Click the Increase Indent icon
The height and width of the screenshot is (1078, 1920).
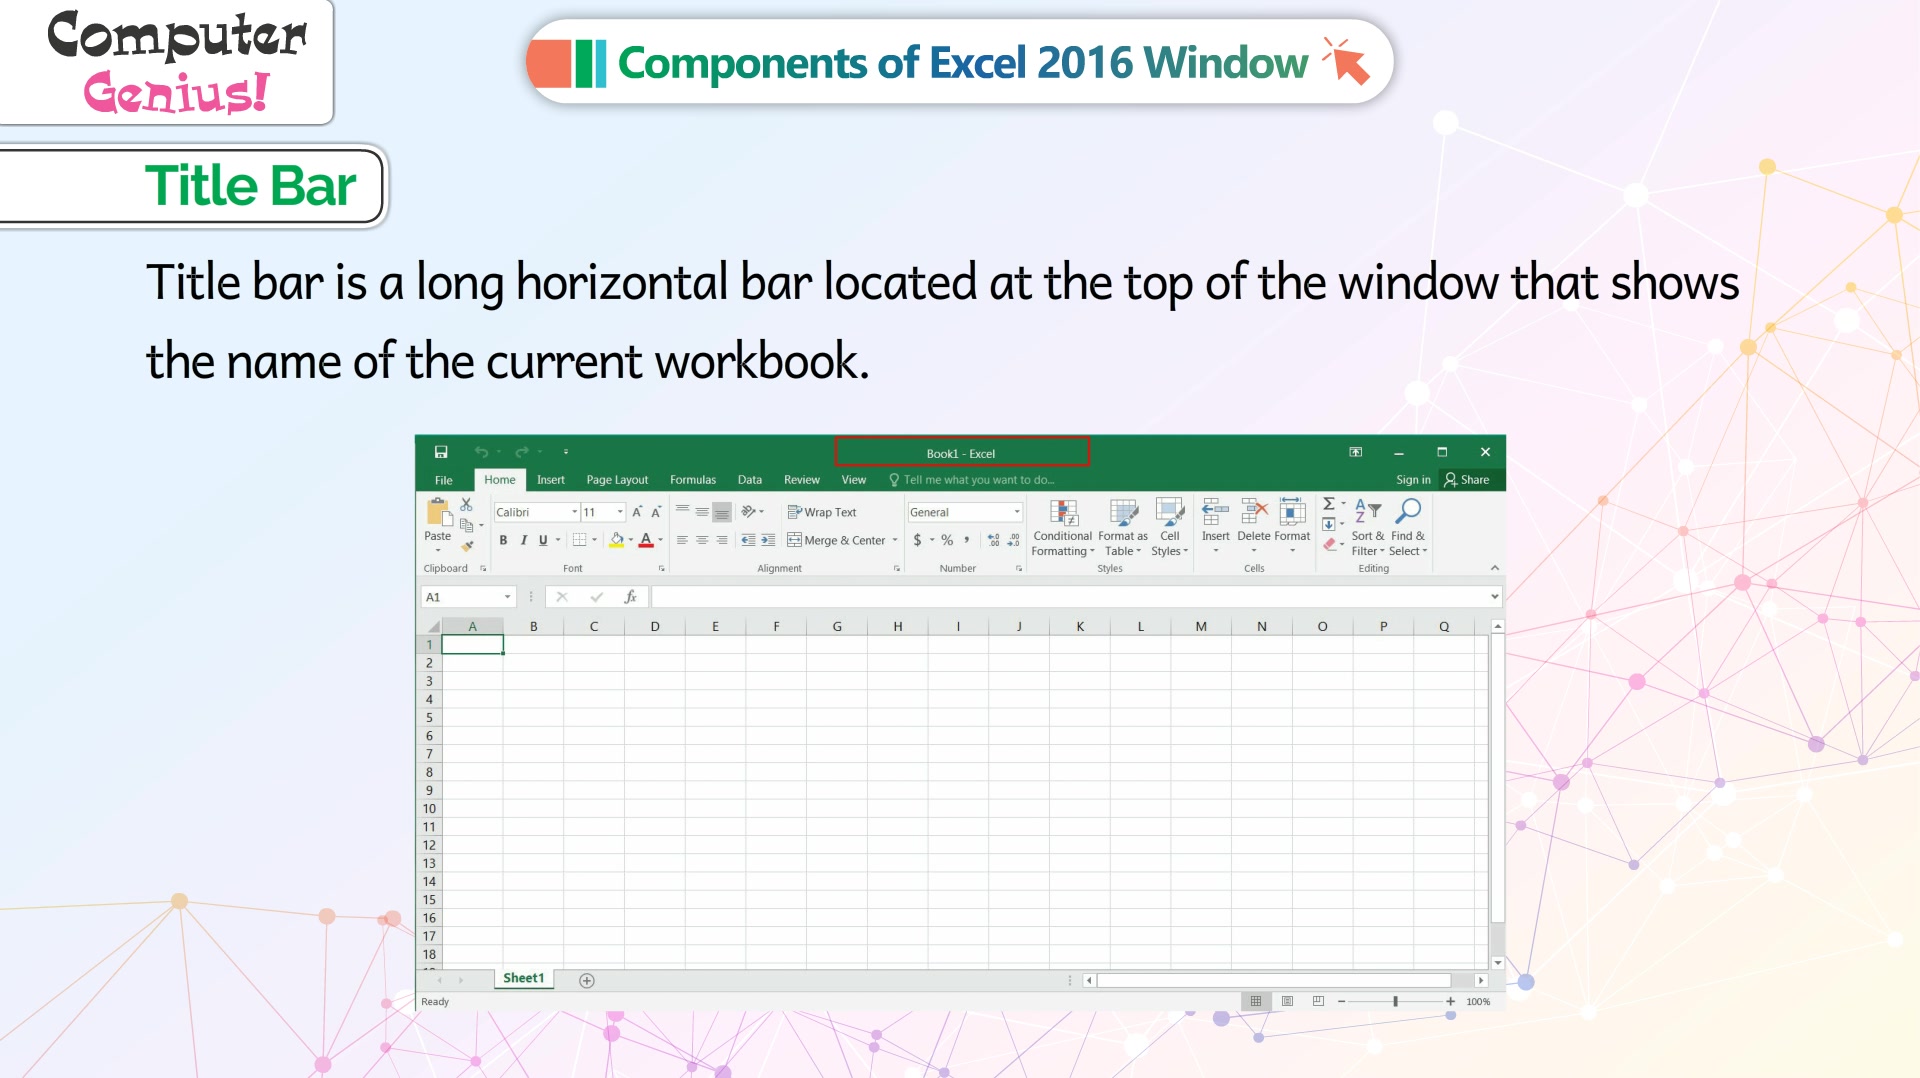pyautogui.click(x=768, y=540)
